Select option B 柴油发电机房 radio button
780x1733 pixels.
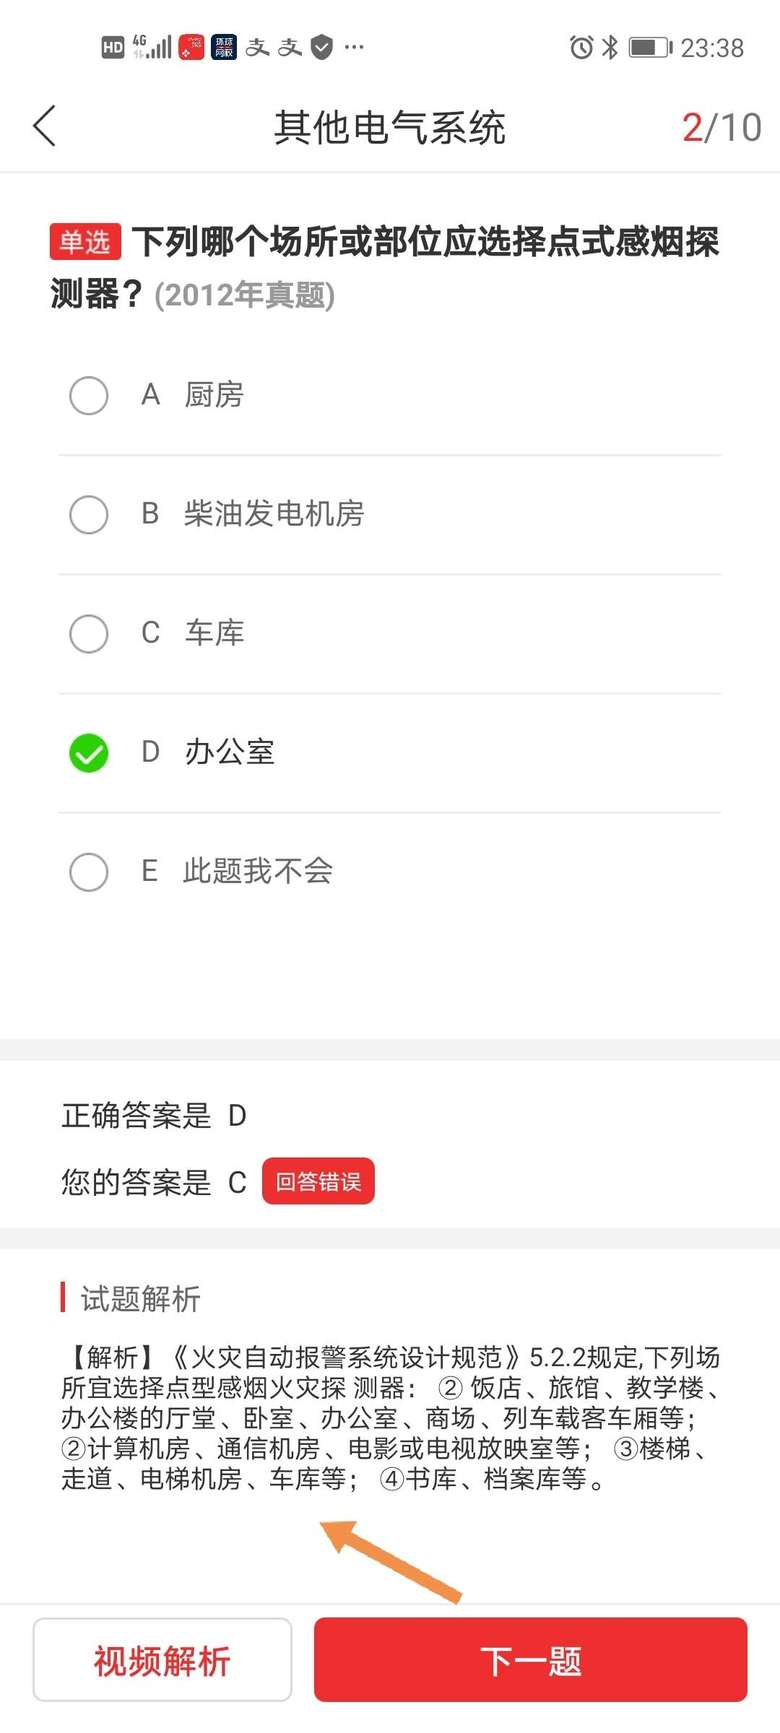tap(89, 514)
